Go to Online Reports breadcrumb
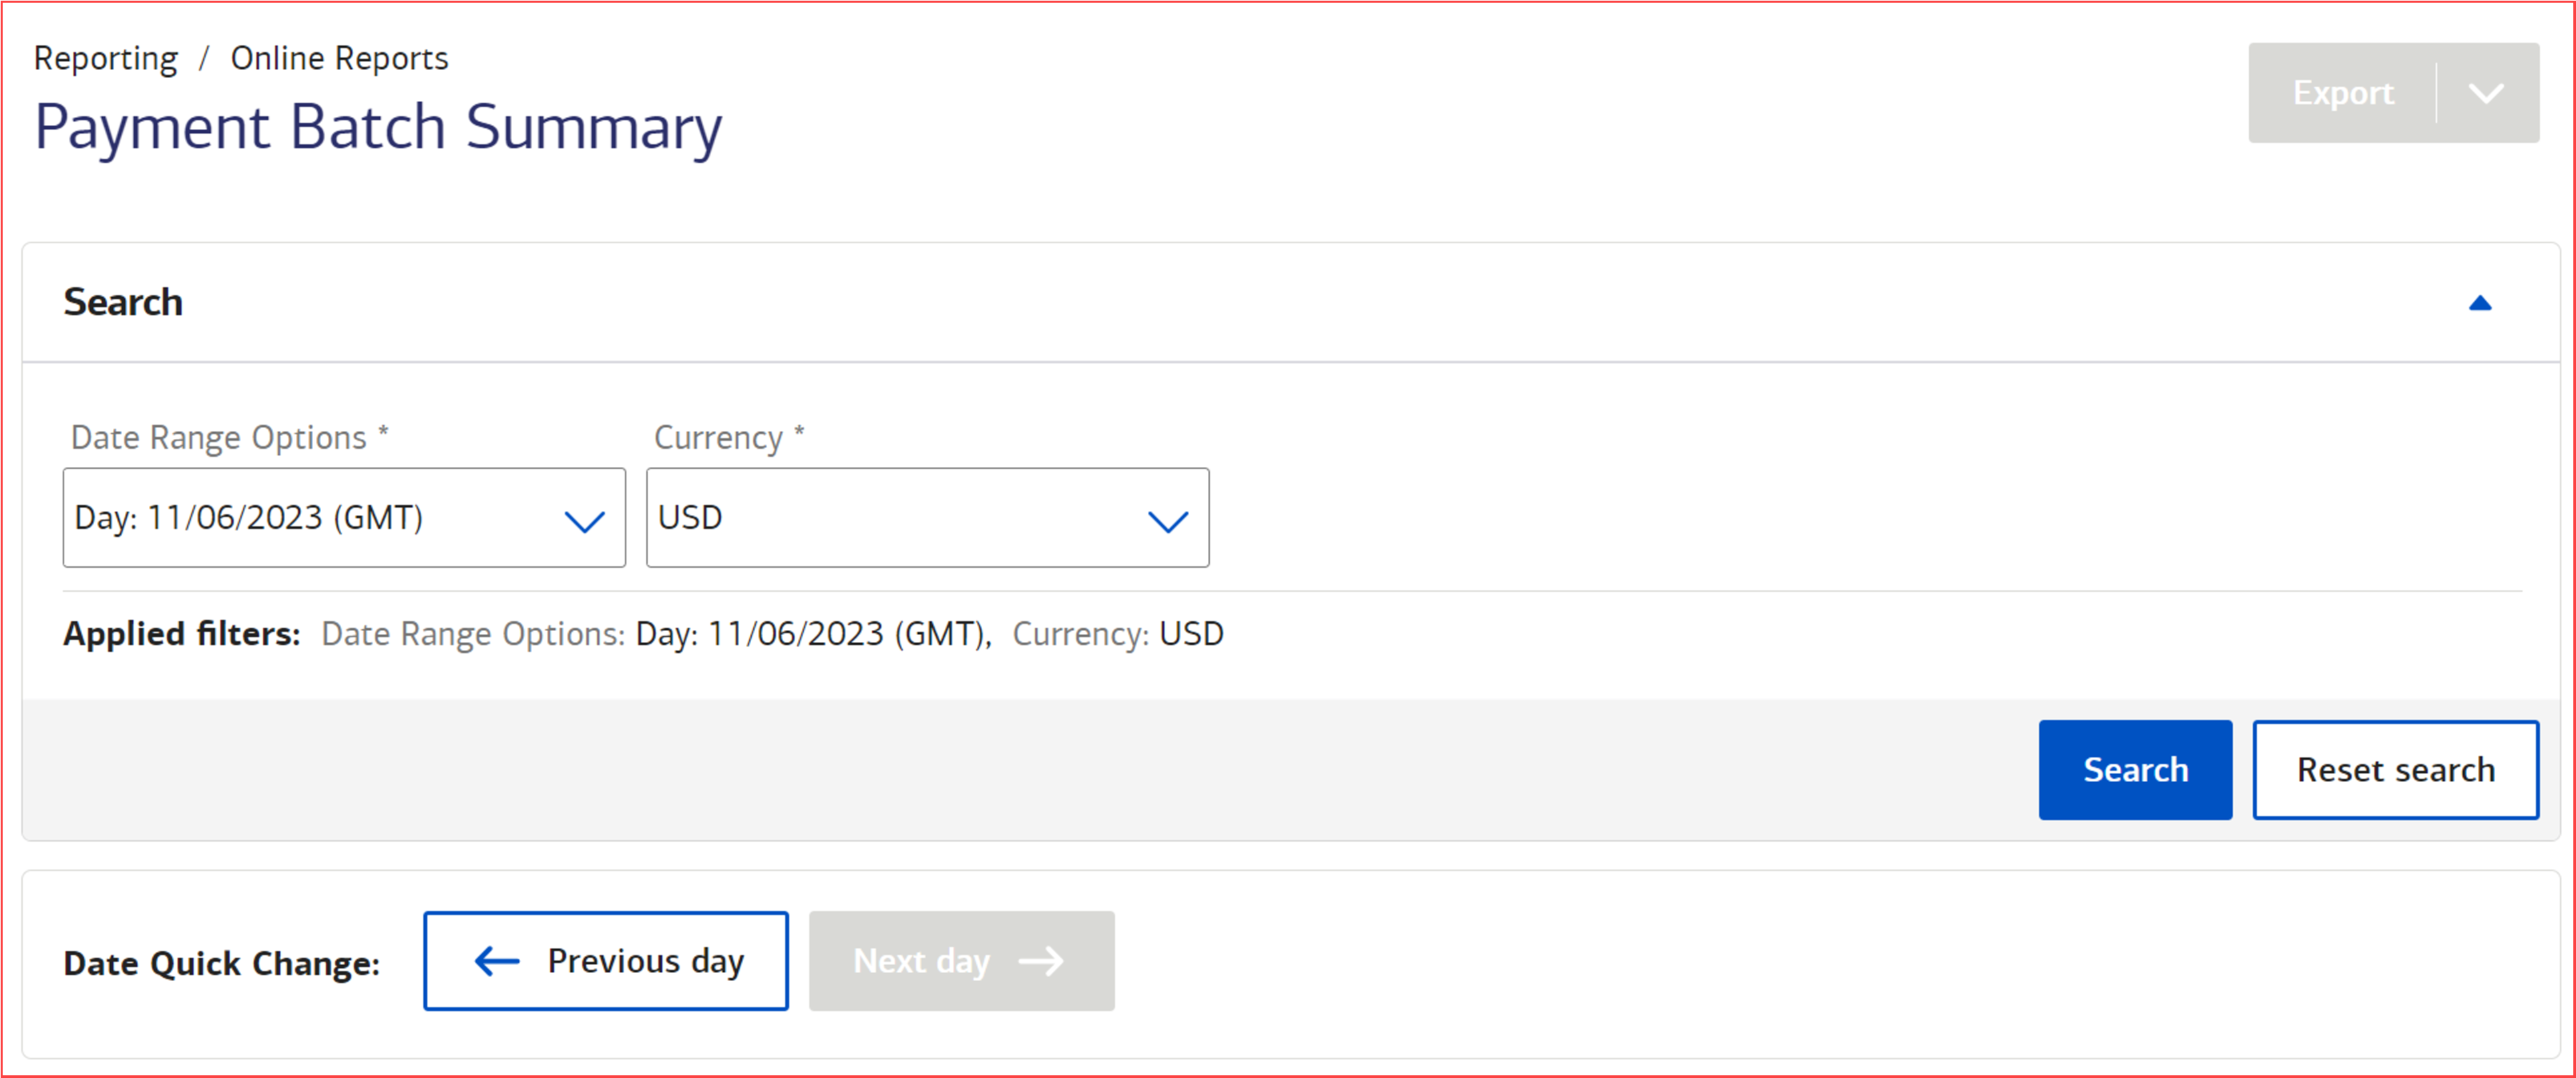The width and height of the screenshot is (2576, 1078). pyautogui.click(x=339, y=58)
